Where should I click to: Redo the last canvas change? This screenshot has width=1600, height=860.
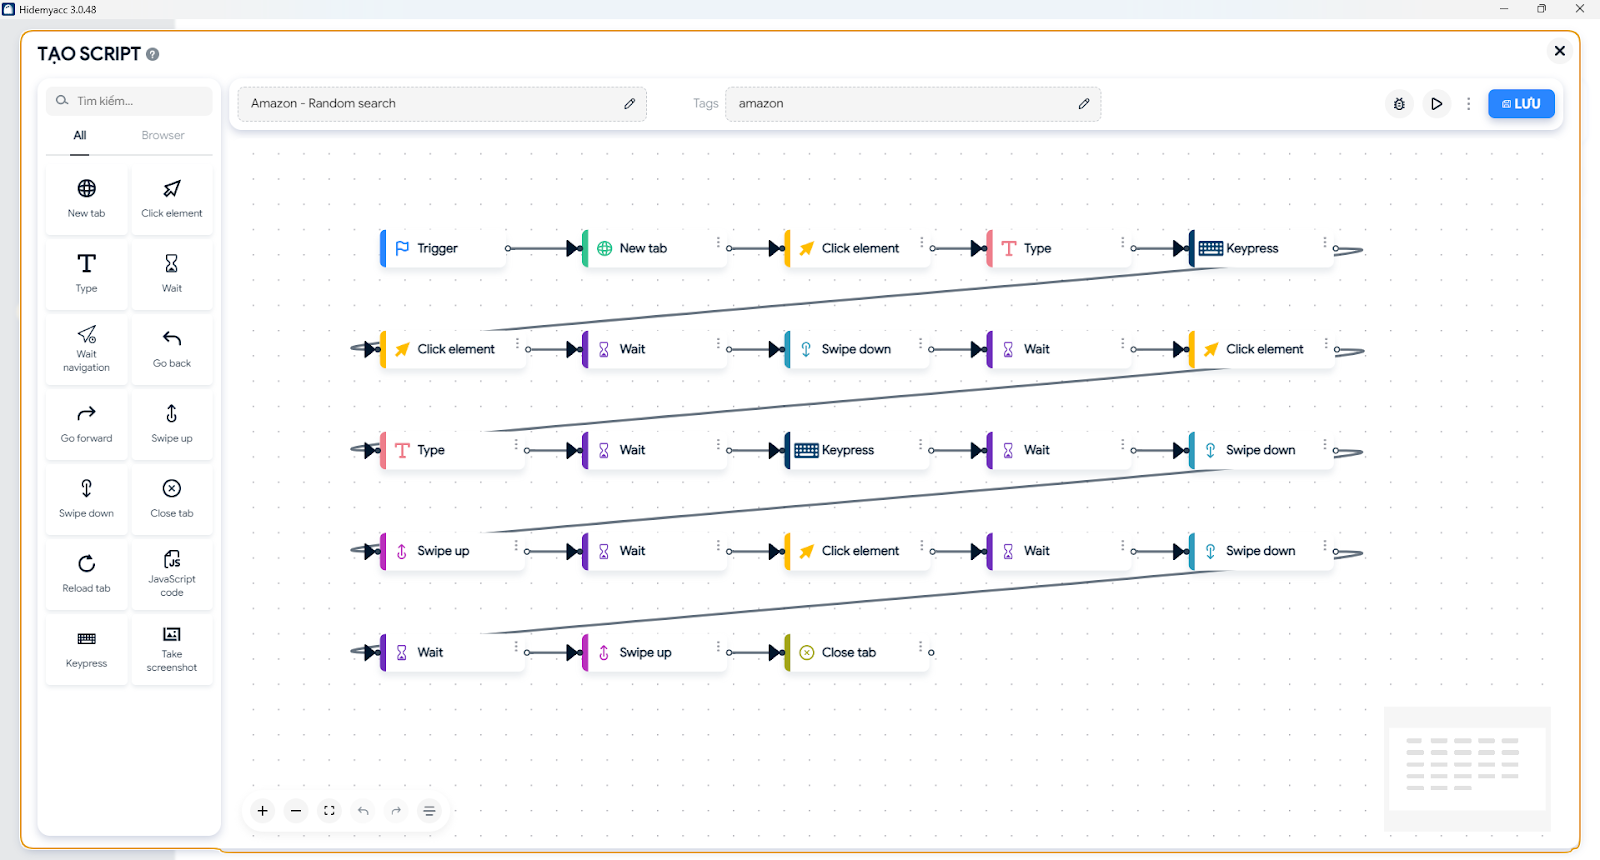tap(396, 811)
